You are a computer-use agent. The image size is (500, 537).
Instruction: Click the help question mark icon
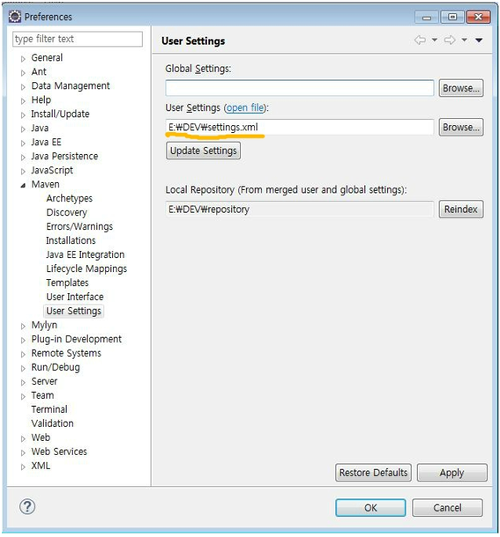27,507
